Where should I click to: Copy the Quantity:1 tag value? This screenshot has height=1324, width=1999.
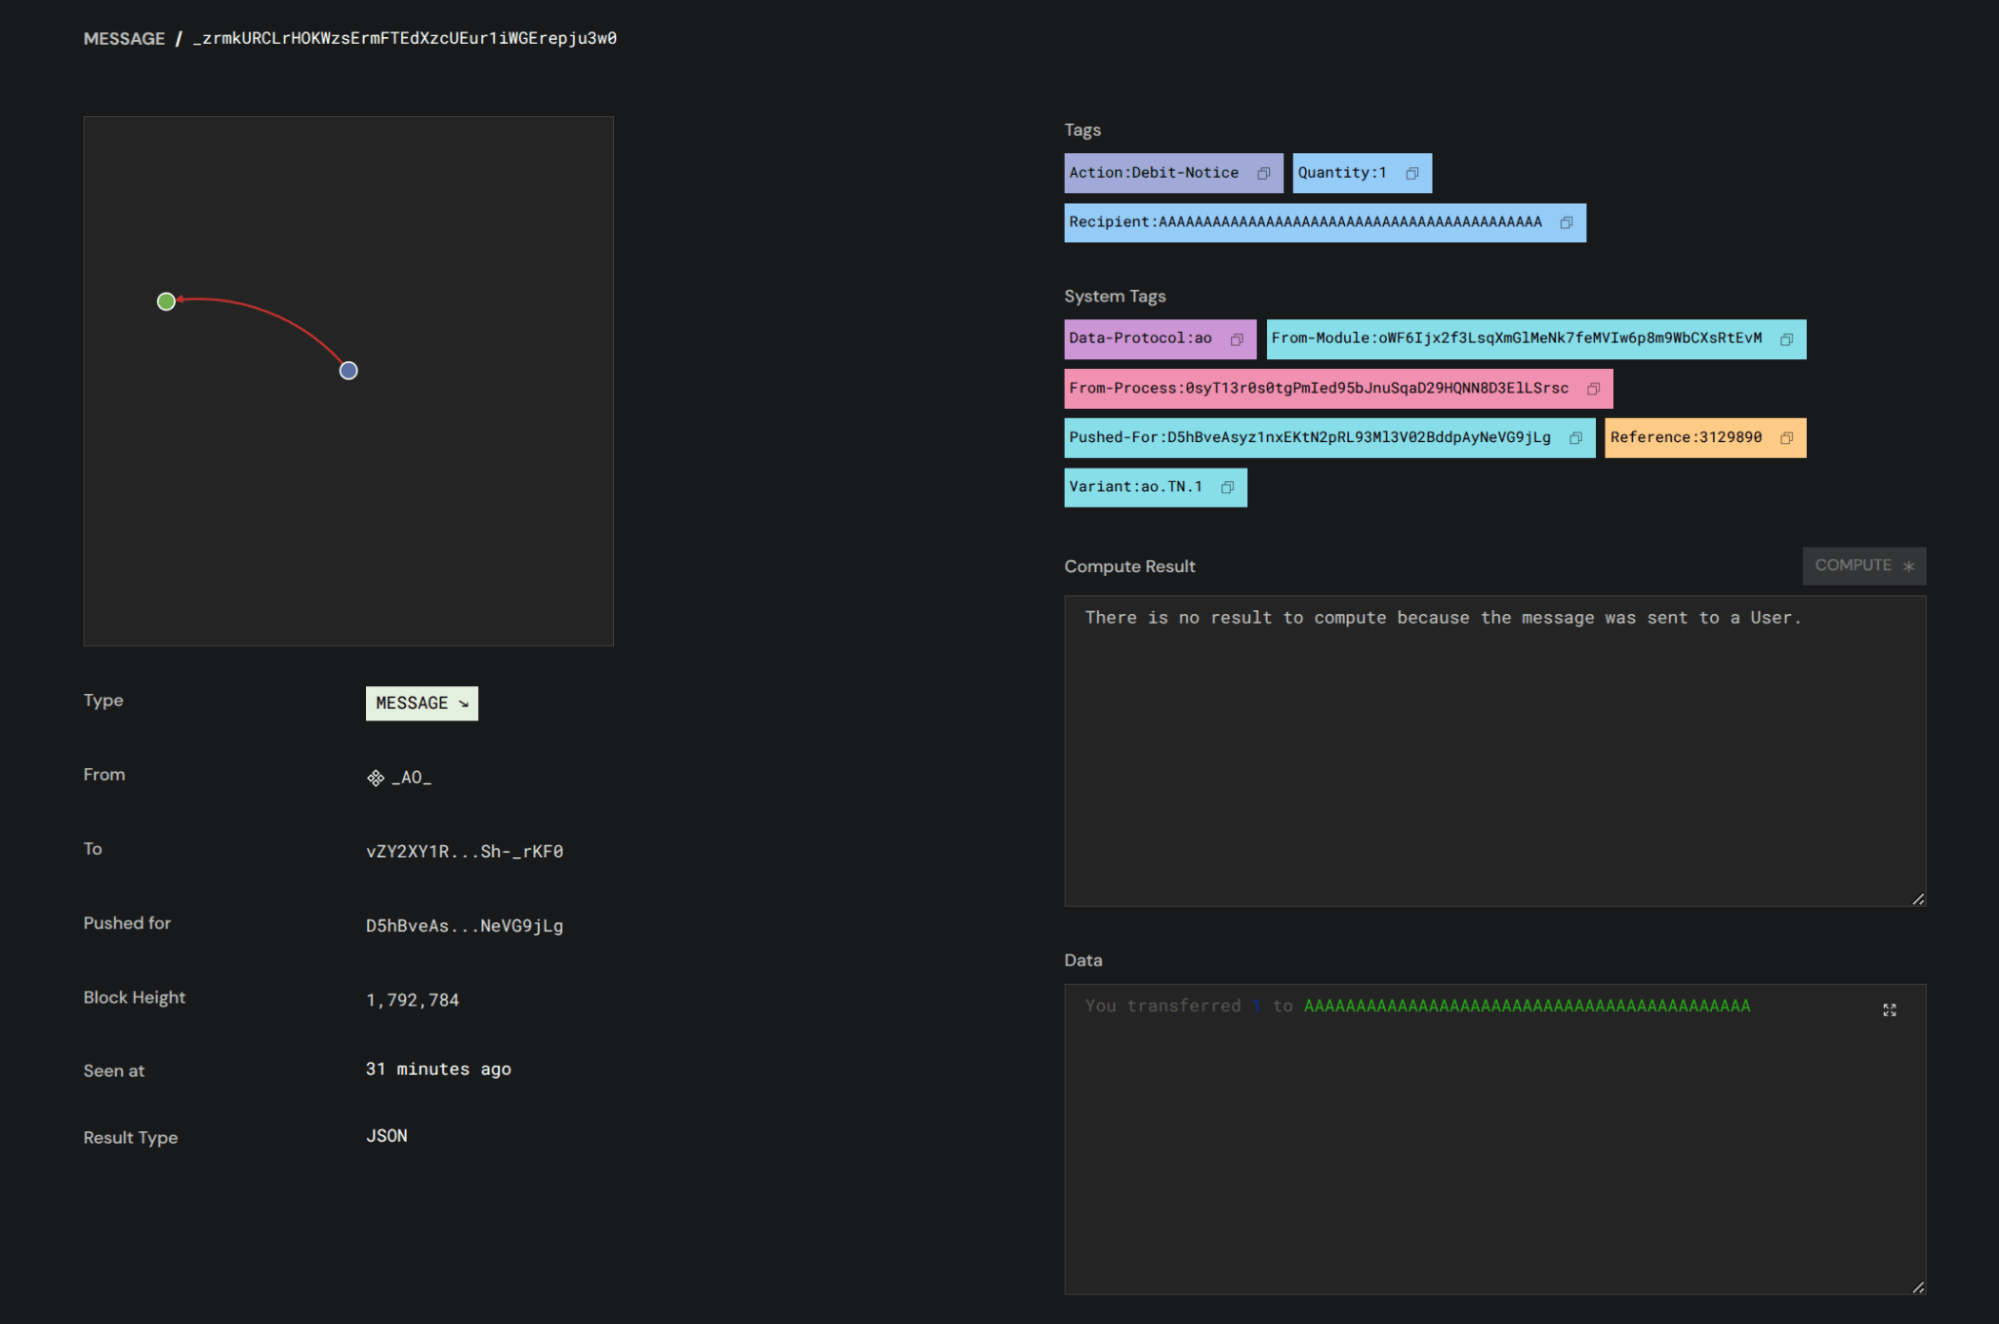click(1412, 173)
